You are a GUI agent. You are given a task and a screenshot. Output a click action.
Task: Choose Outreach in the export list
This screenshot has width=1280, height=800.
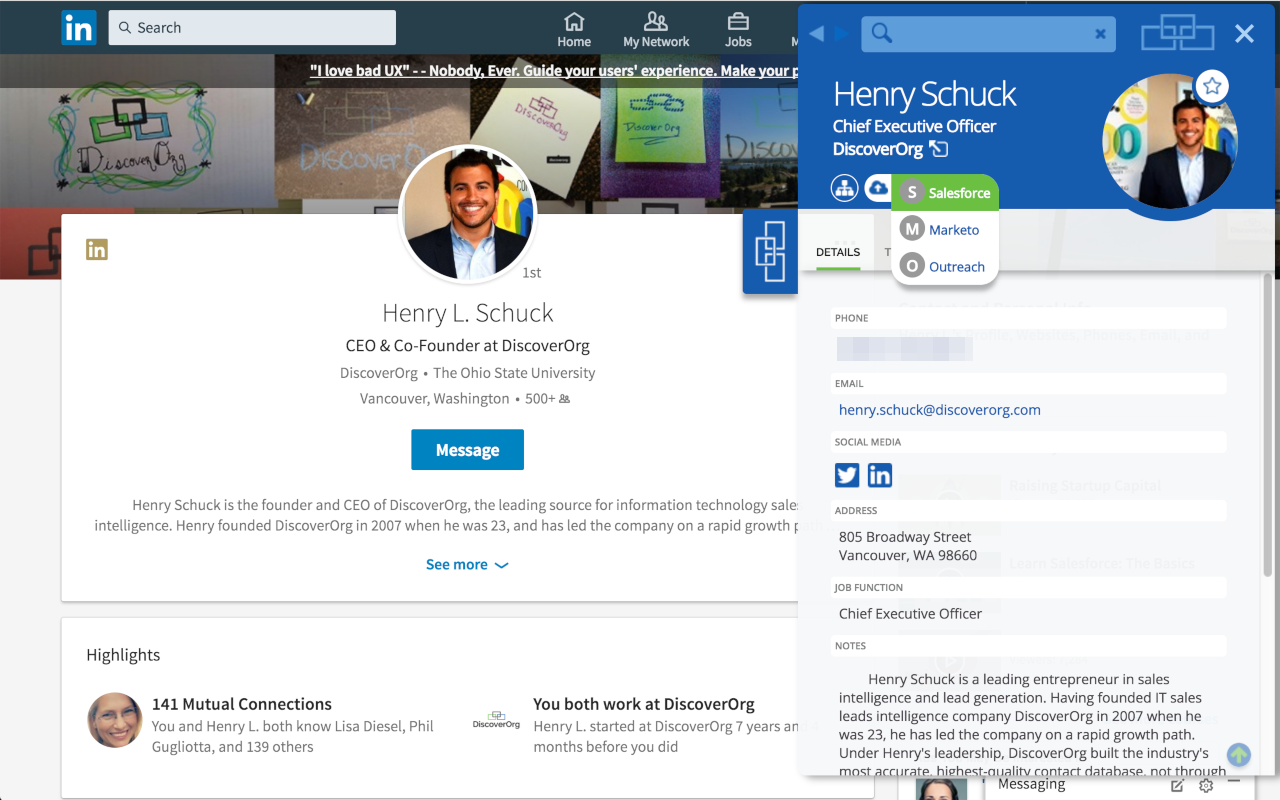pos(945,267)
